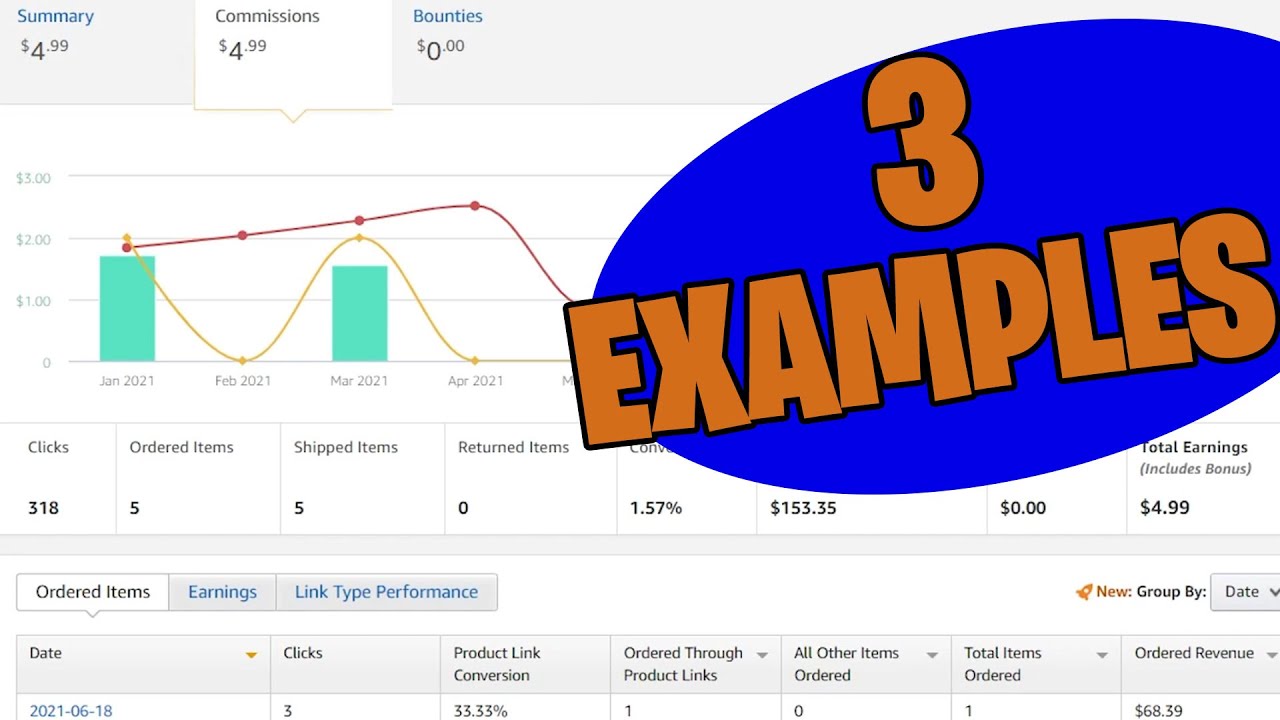Select the Commissions tab
This screenshot has height=720, width=1280.
point(293,52)
